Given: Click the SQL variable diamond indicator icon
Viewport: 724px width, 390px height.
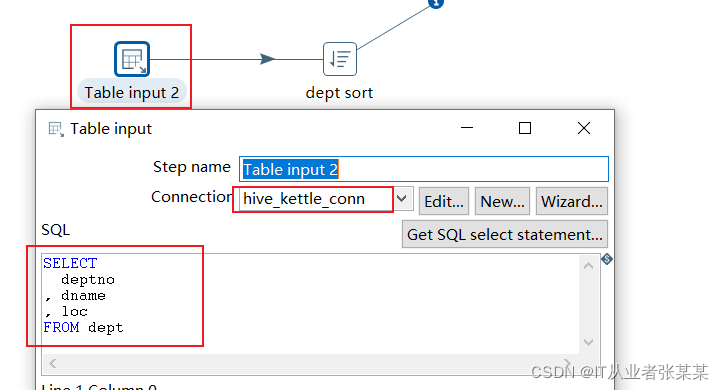Looking at the screenshot, I should (607, 259).
